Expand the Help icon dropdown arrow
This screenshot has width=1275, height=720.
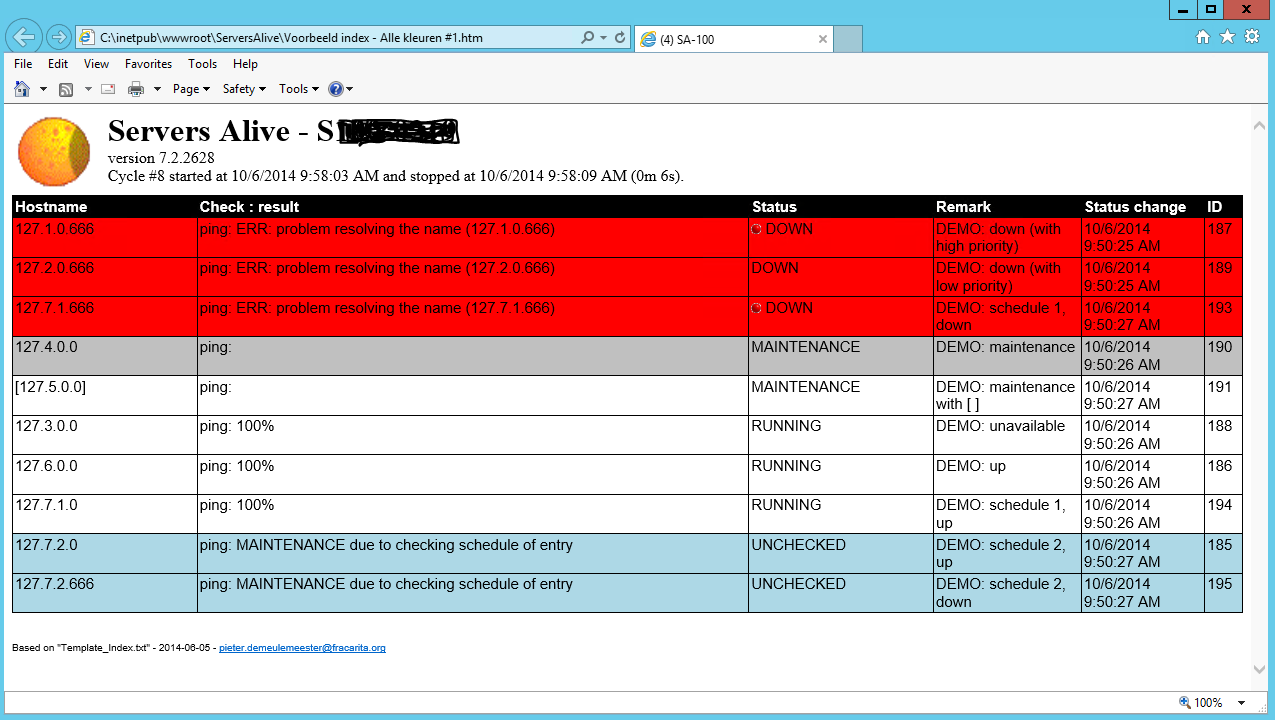[349, 89]
